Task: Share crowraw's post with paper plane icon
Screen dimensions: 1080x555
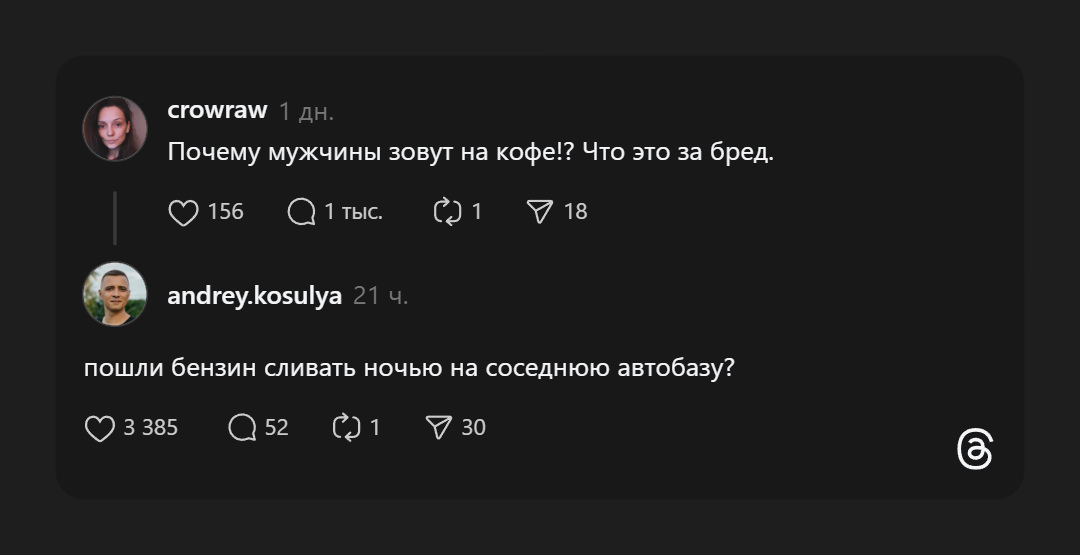Action: click(x=540, y=212)
